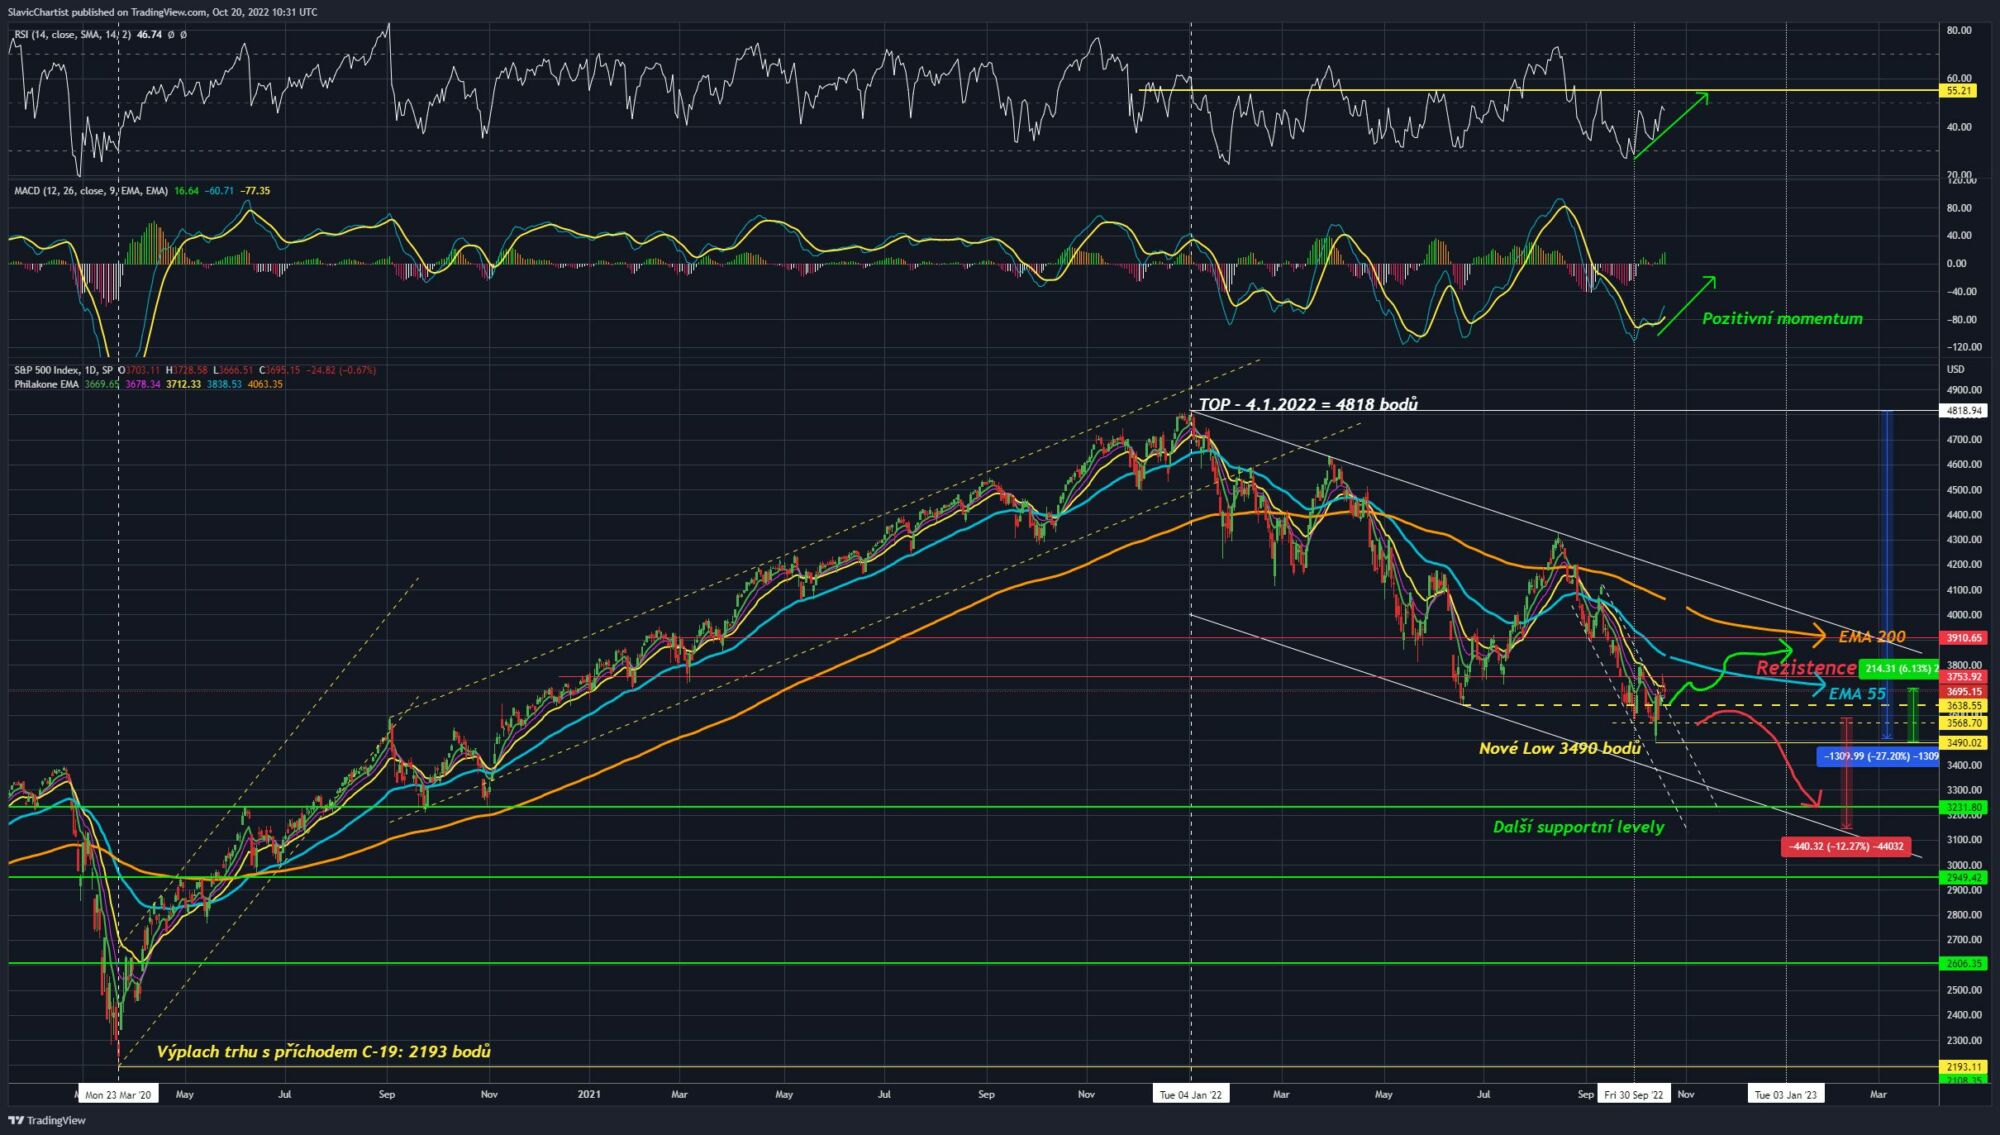Click the current price label 3695.15
The height and width of the screenshot is (1135, 2000).
1964,691
